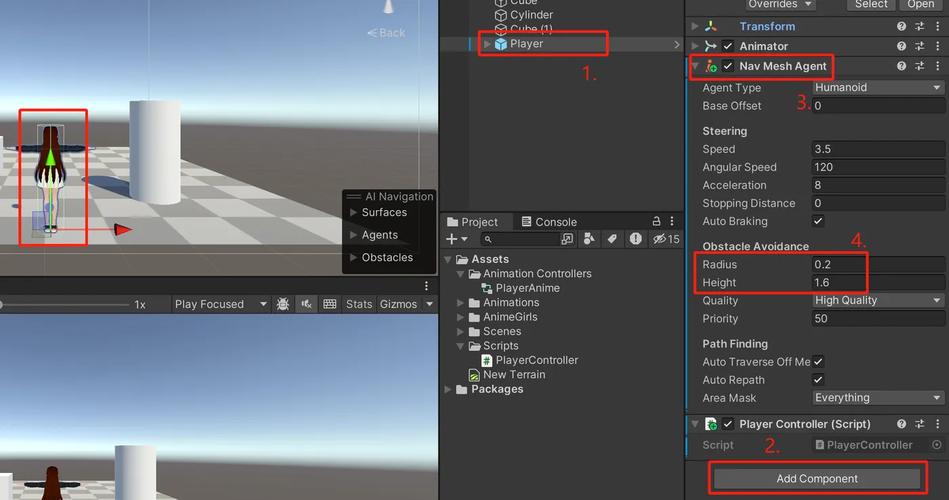Toggle the mute audio icon in Game view
The image size is (949, 500).
pos(307,304)
